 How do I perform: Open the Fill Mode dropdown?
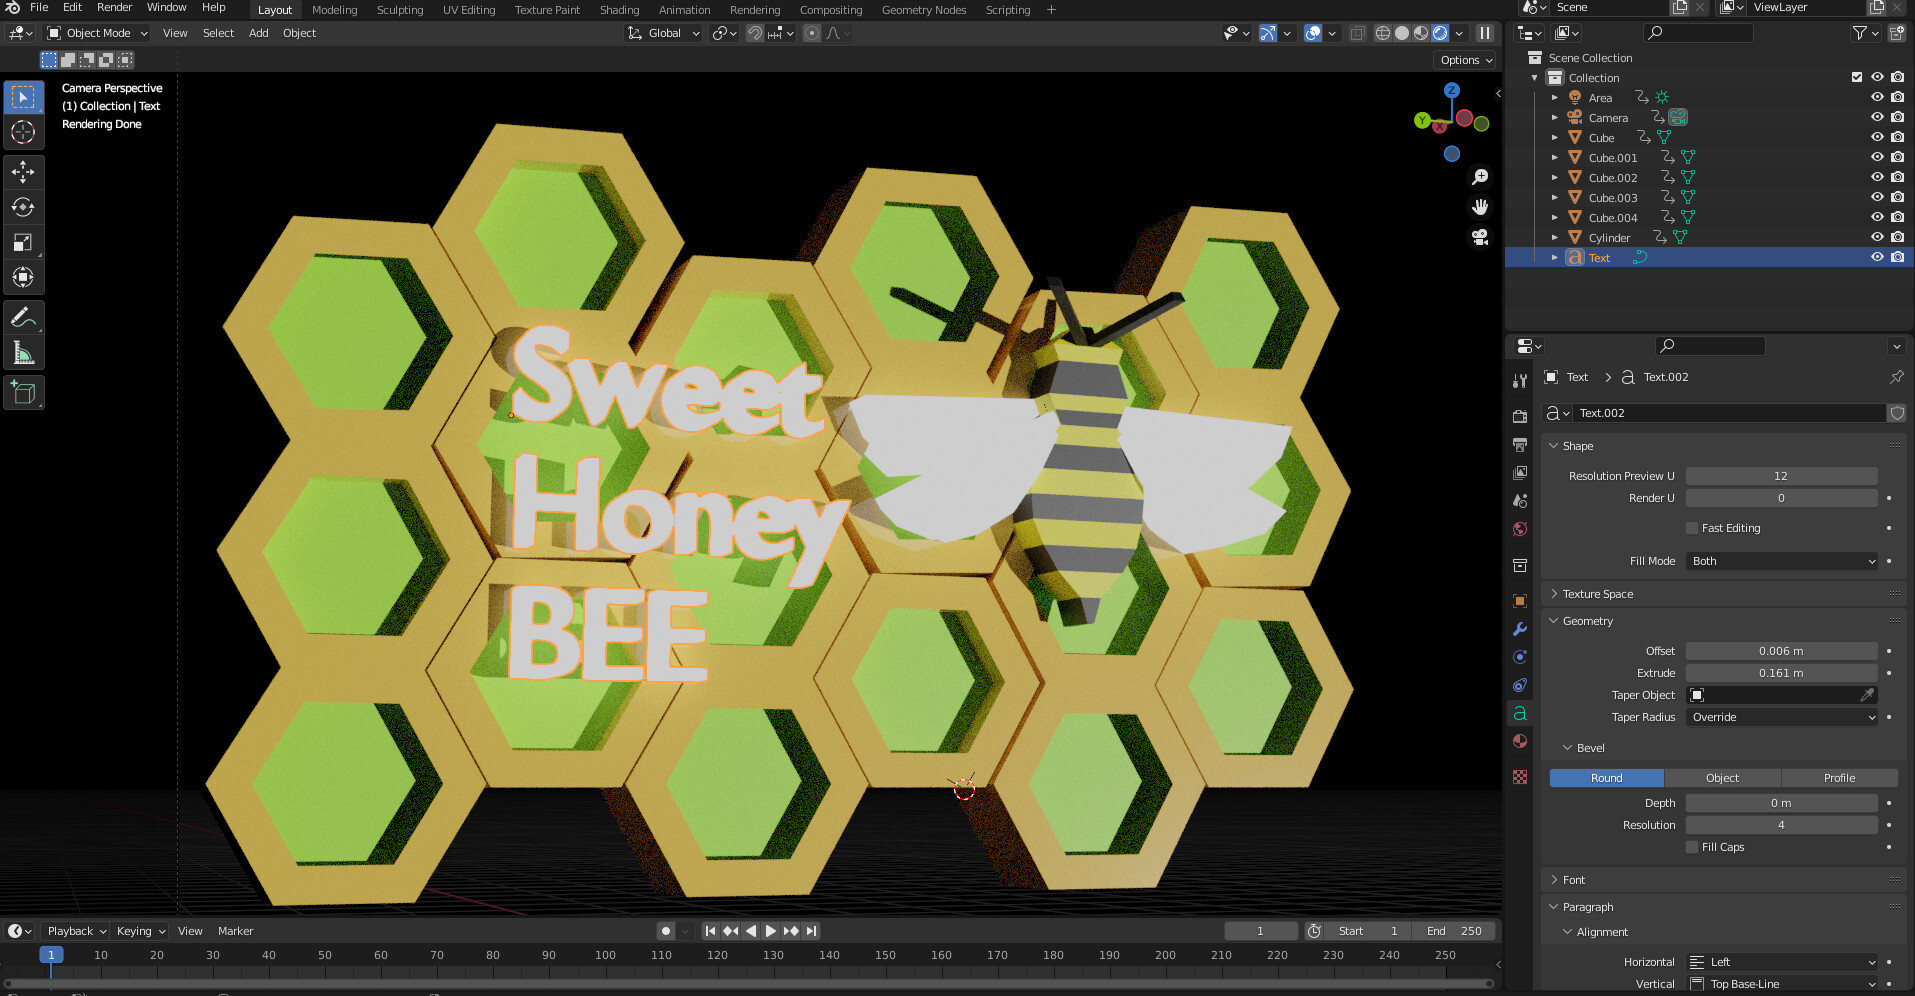1780,561
